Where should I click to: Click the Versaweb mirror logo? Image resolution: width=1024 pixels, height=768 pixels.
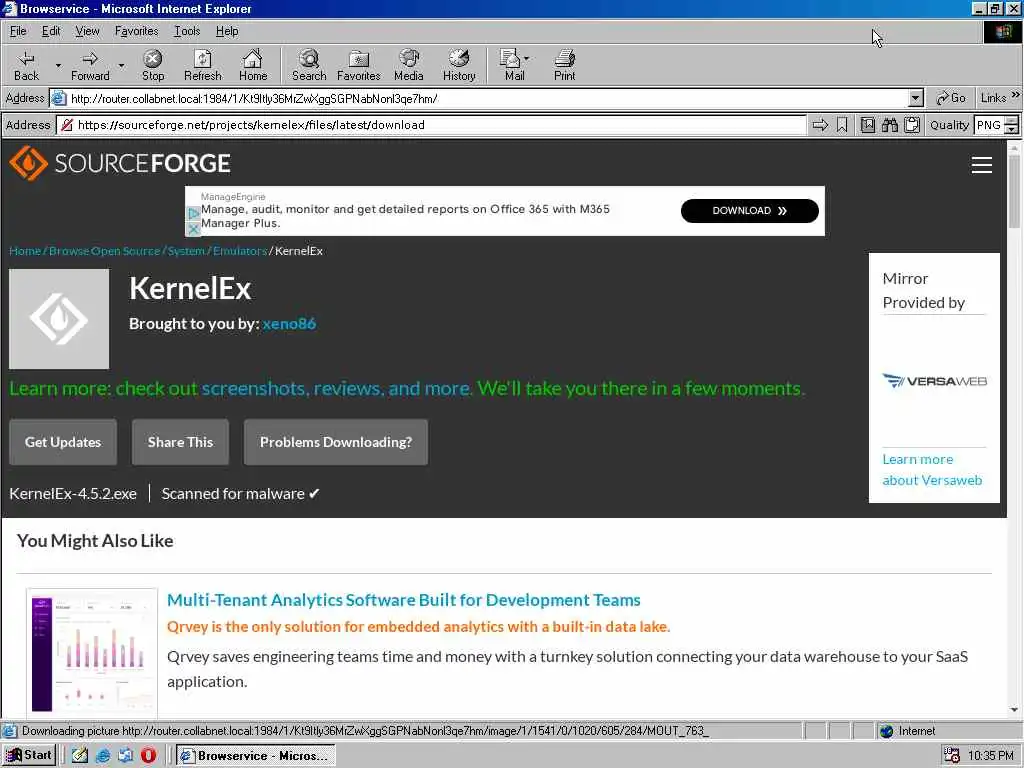tap(935, 381)
